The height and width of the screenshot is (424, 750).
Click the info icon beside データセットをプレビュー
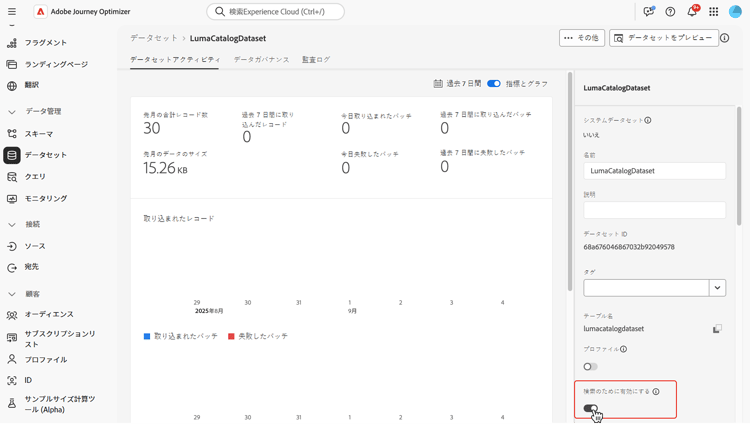(x=725, y=38)
